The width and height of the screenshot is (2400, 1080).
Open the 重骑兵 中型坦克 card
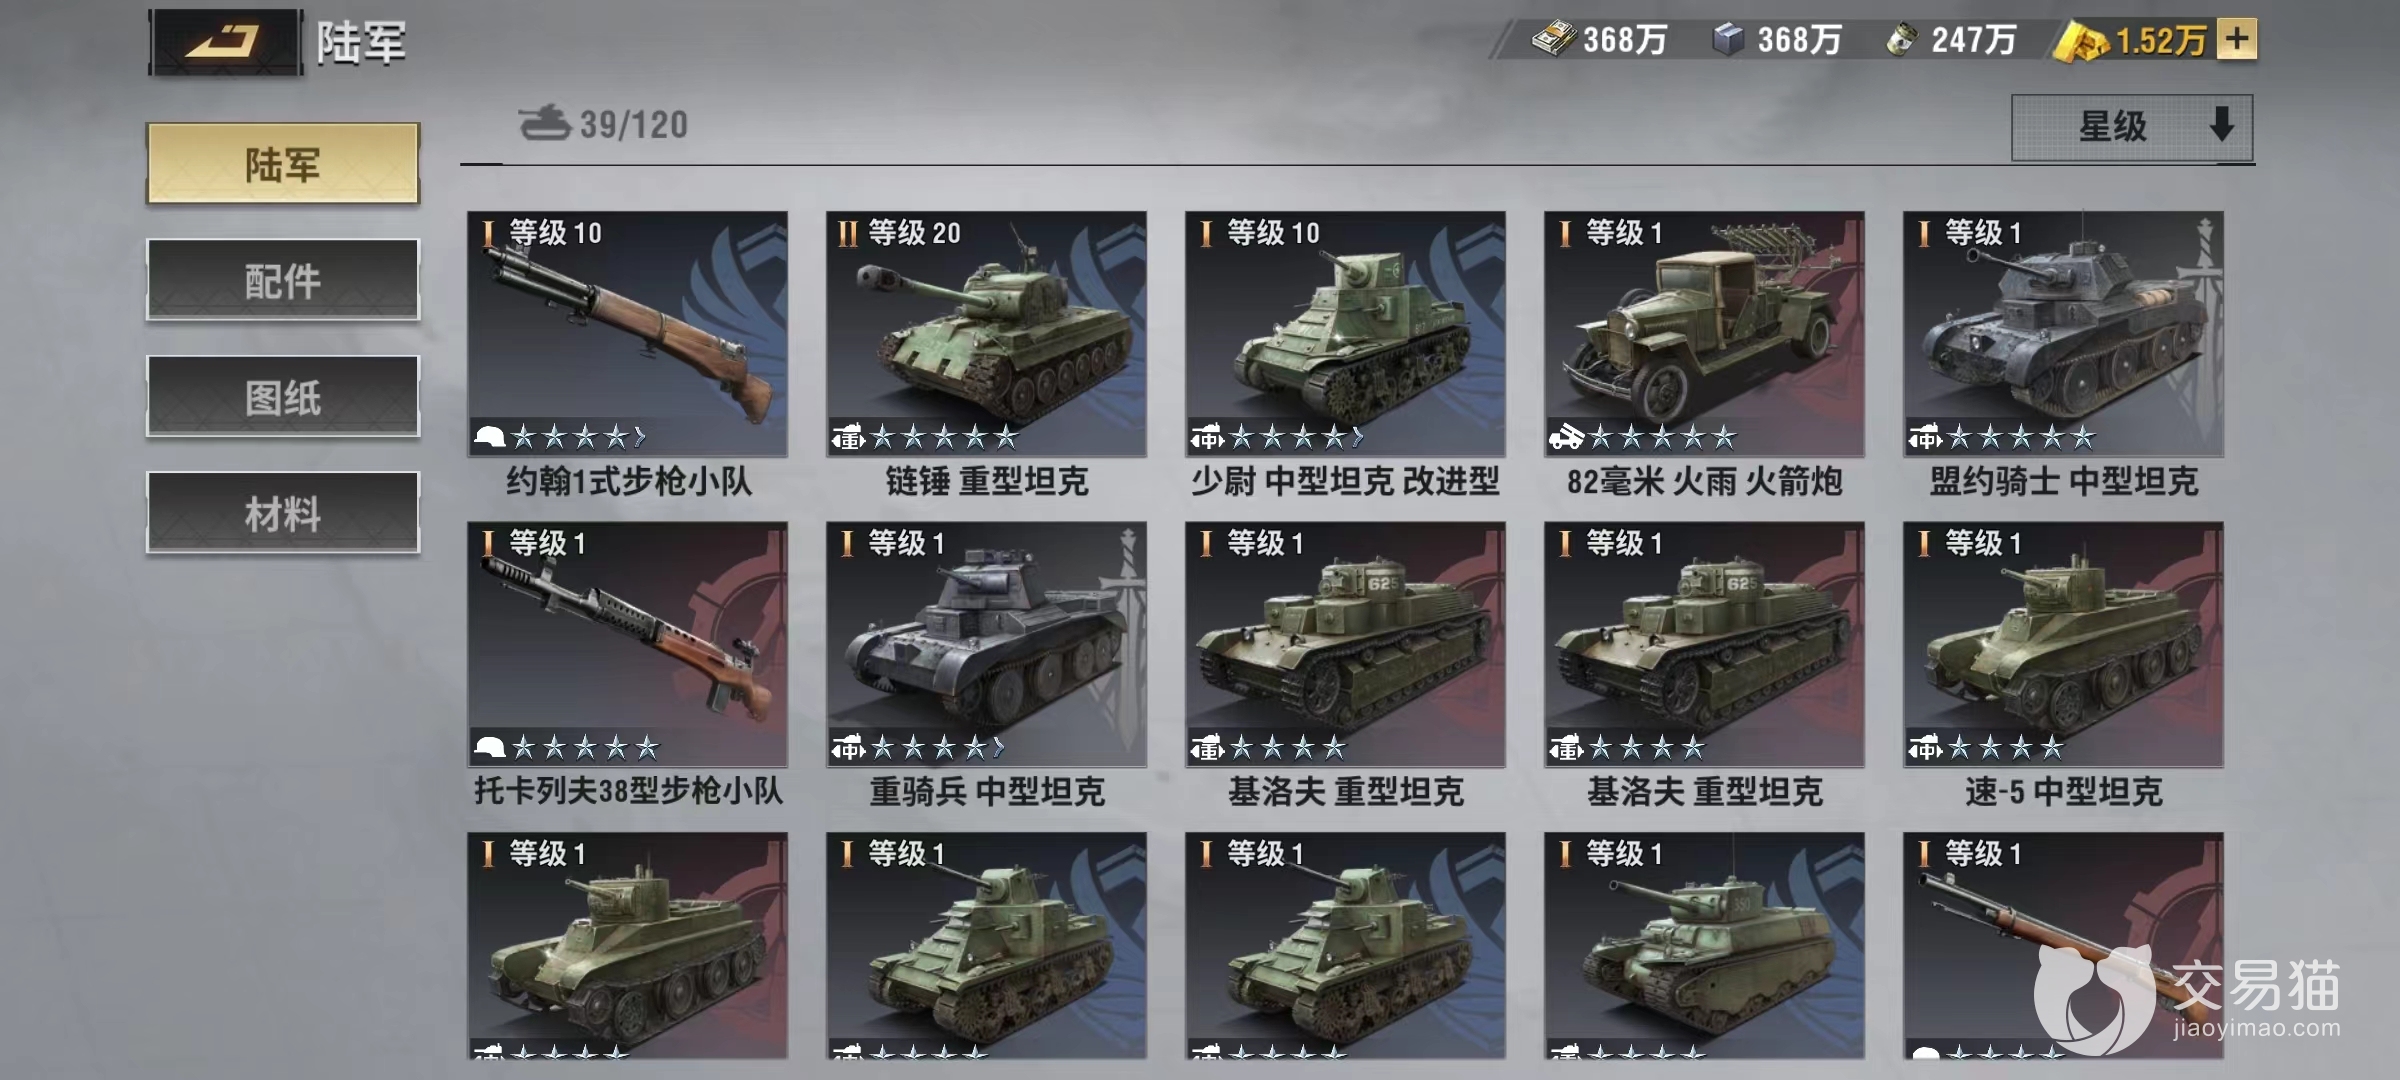986,665
